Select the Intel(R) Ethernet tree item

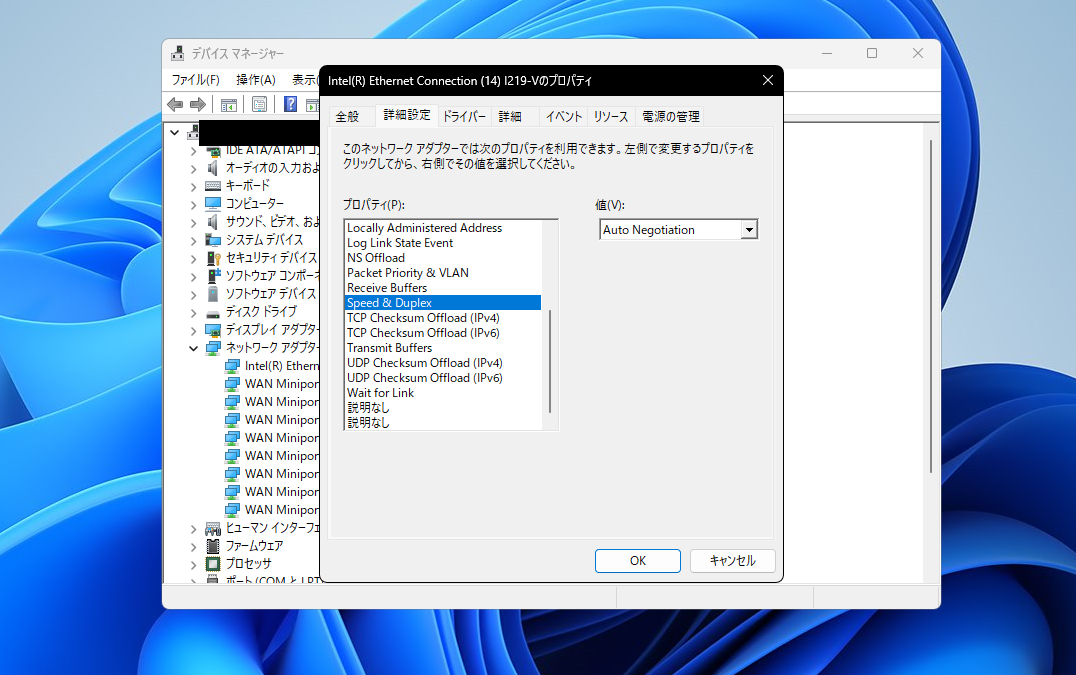point(282,366)
